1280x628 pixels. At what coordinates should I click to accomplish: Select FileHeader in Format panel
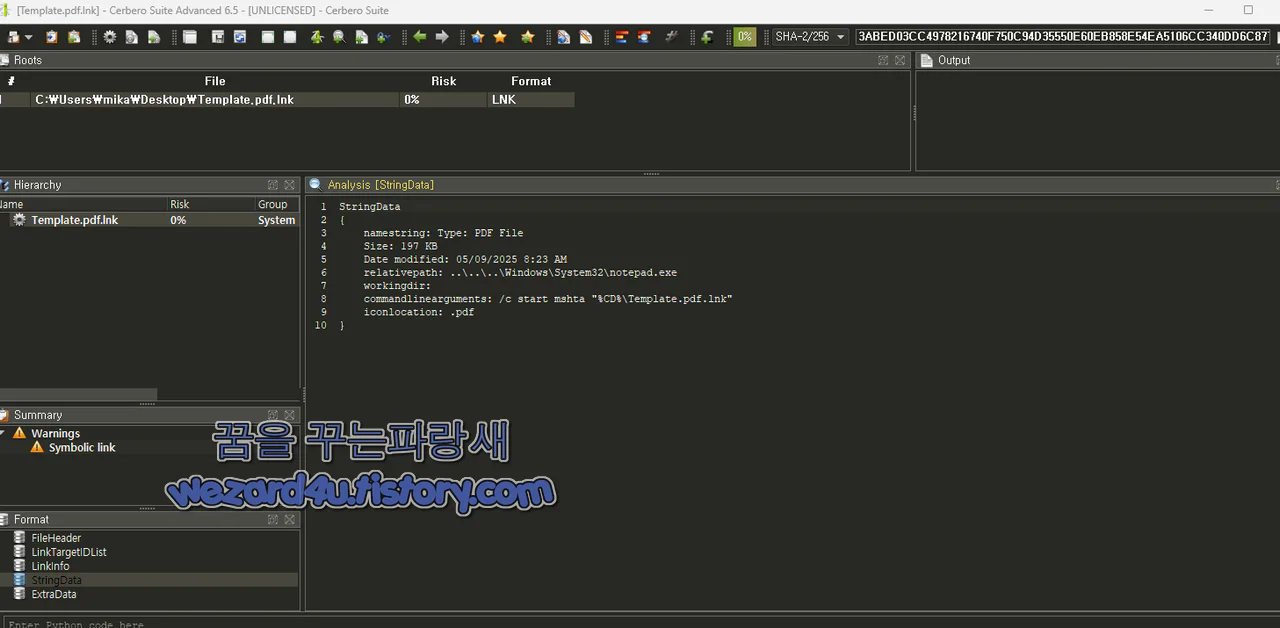(56, 538)
